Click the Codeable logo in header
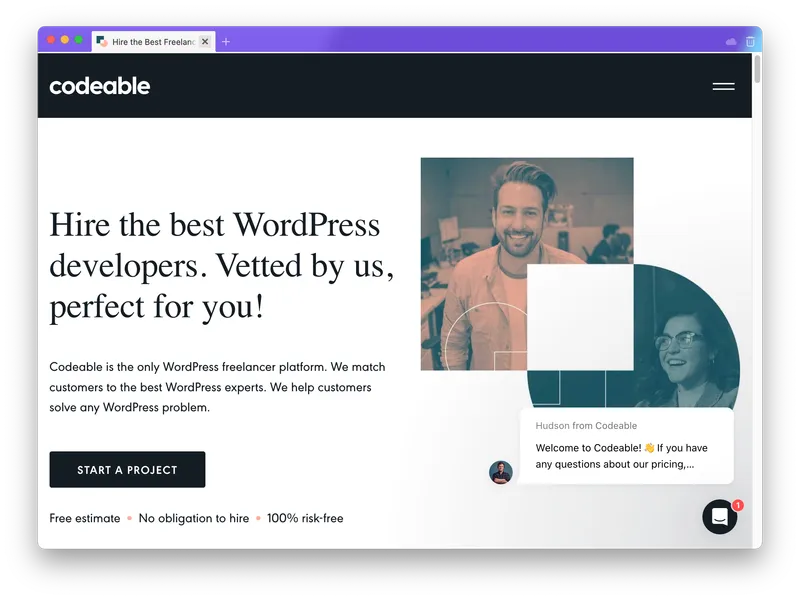 tap(100, 86)
